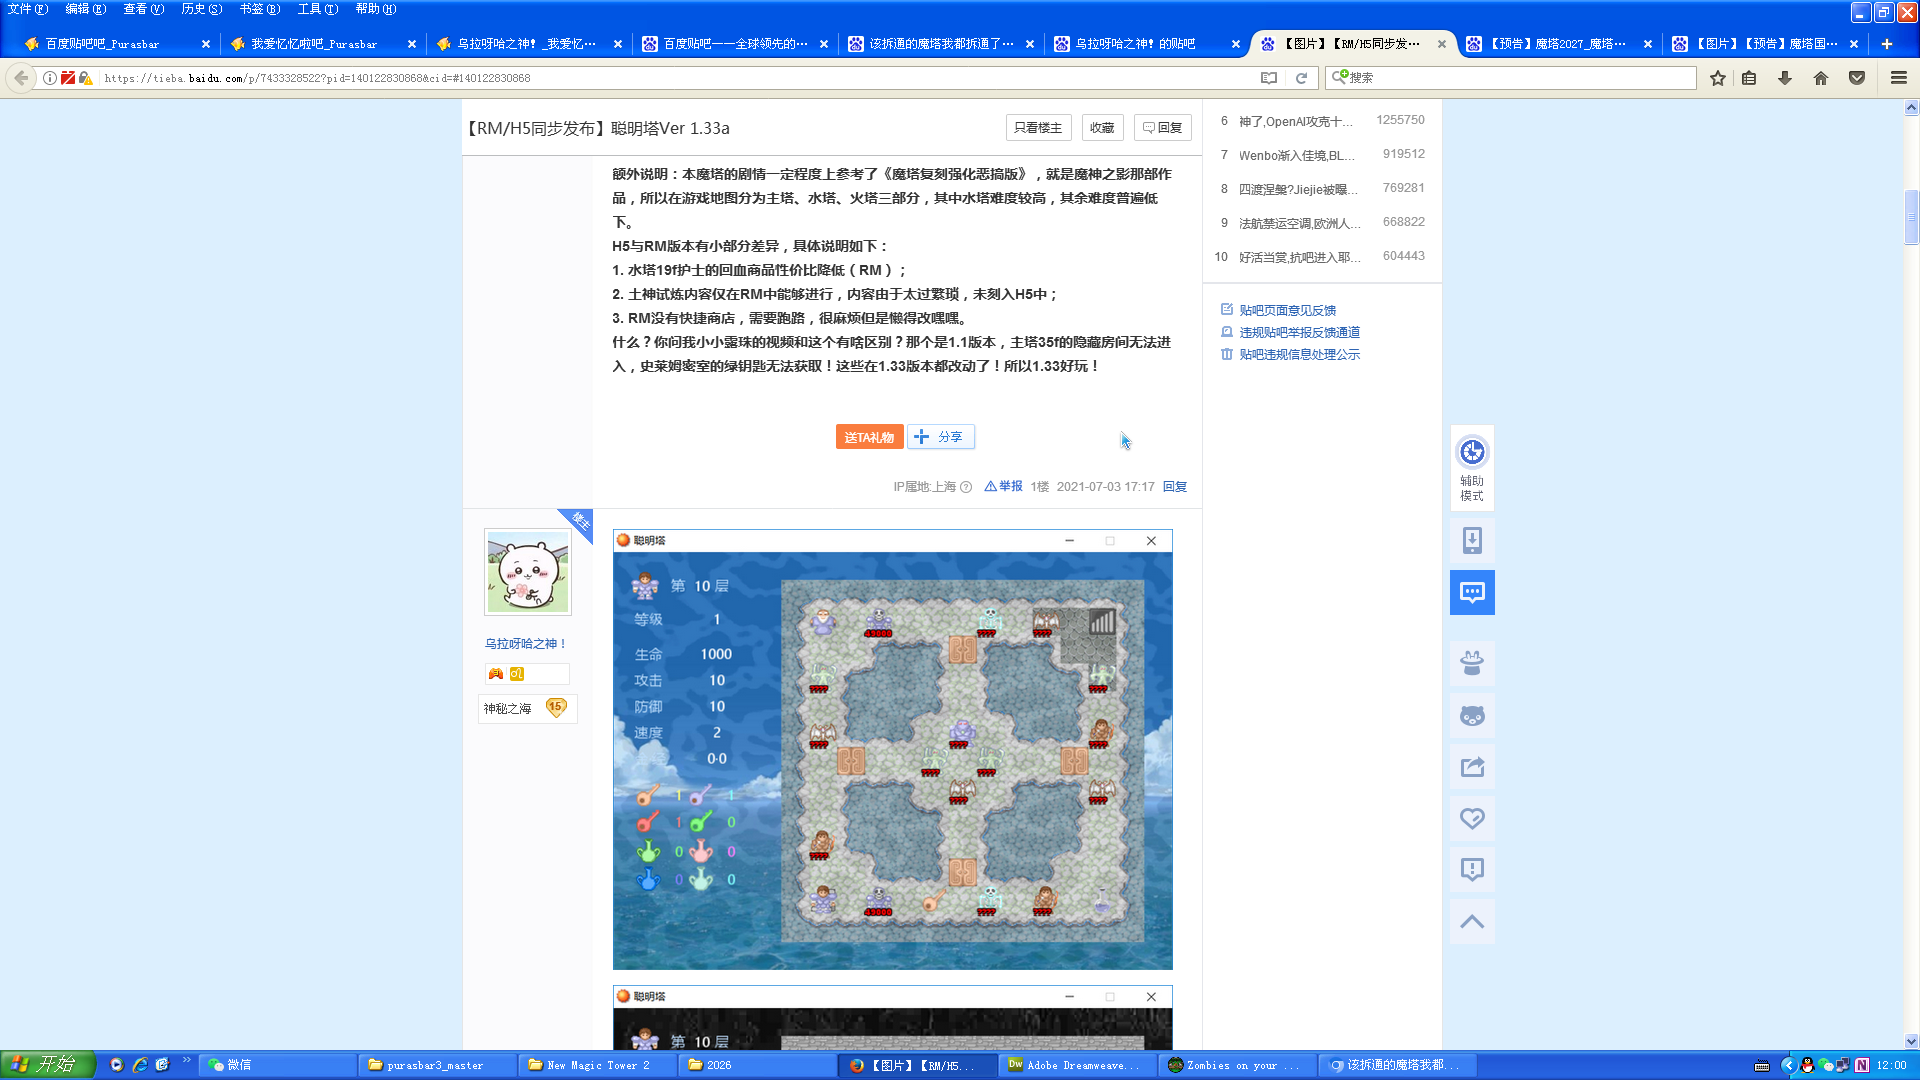Screen dimensions: 1920x1080
Task: Open the 工具 menu
Action: point(317,9)
